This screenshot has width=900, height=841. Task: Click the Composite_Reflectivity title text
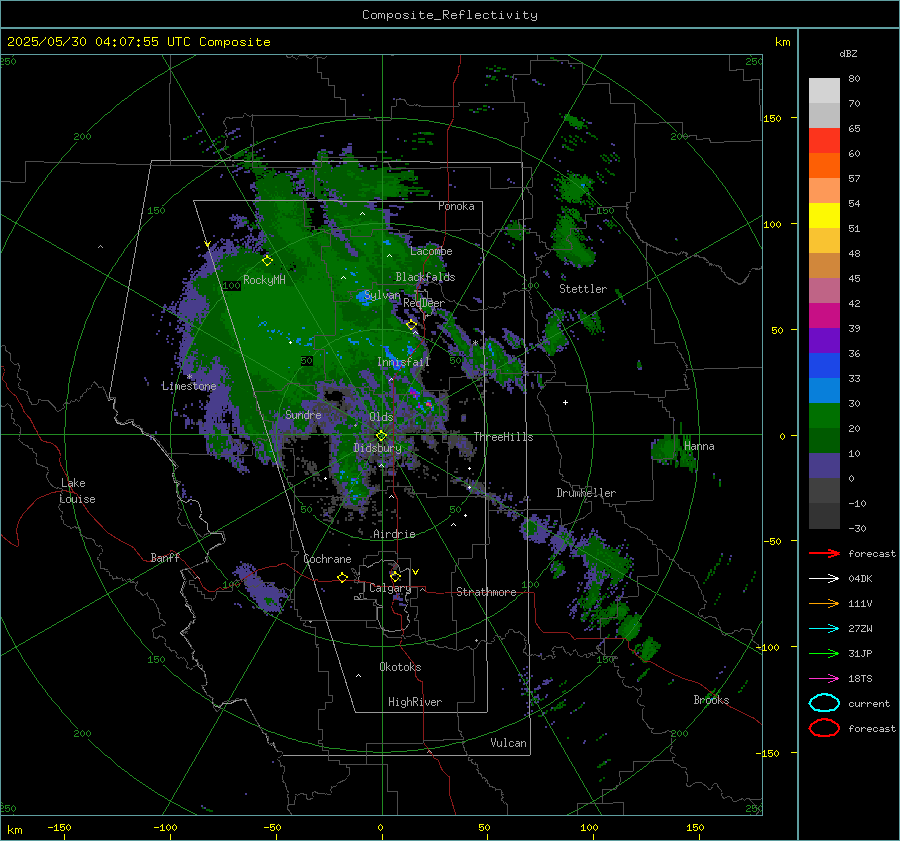(449, 15)
